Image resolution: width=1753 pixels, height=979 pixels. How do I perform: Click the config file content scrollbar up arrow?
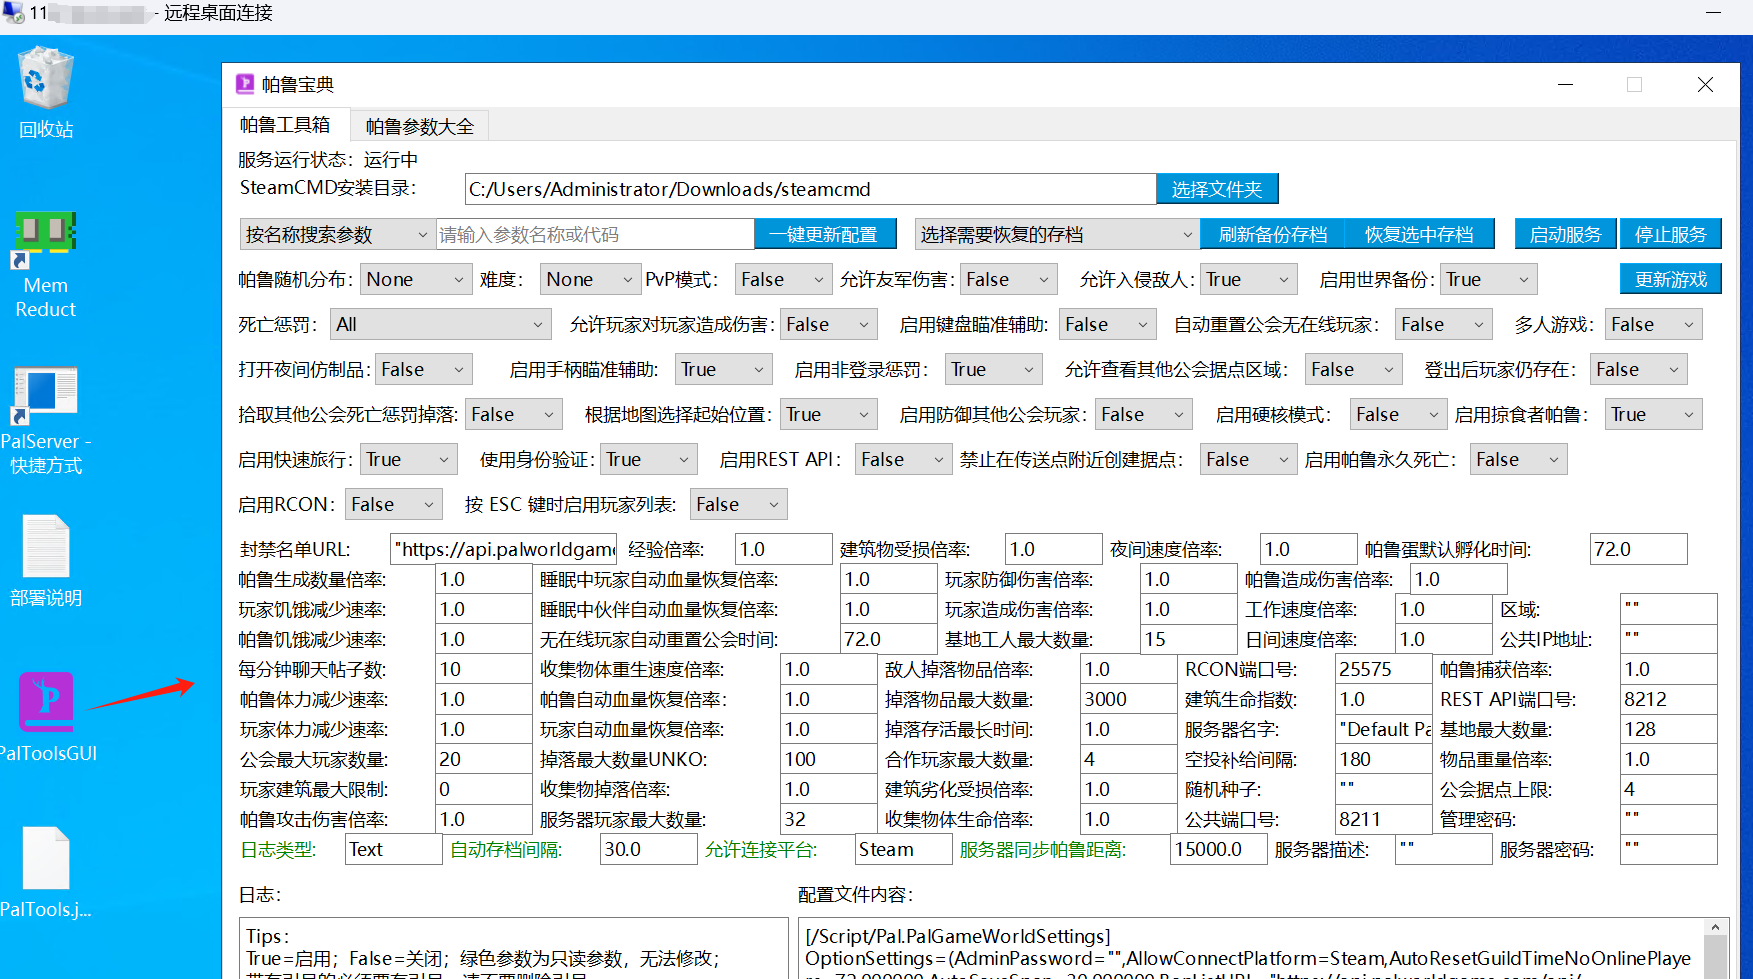coord(1715,927)
